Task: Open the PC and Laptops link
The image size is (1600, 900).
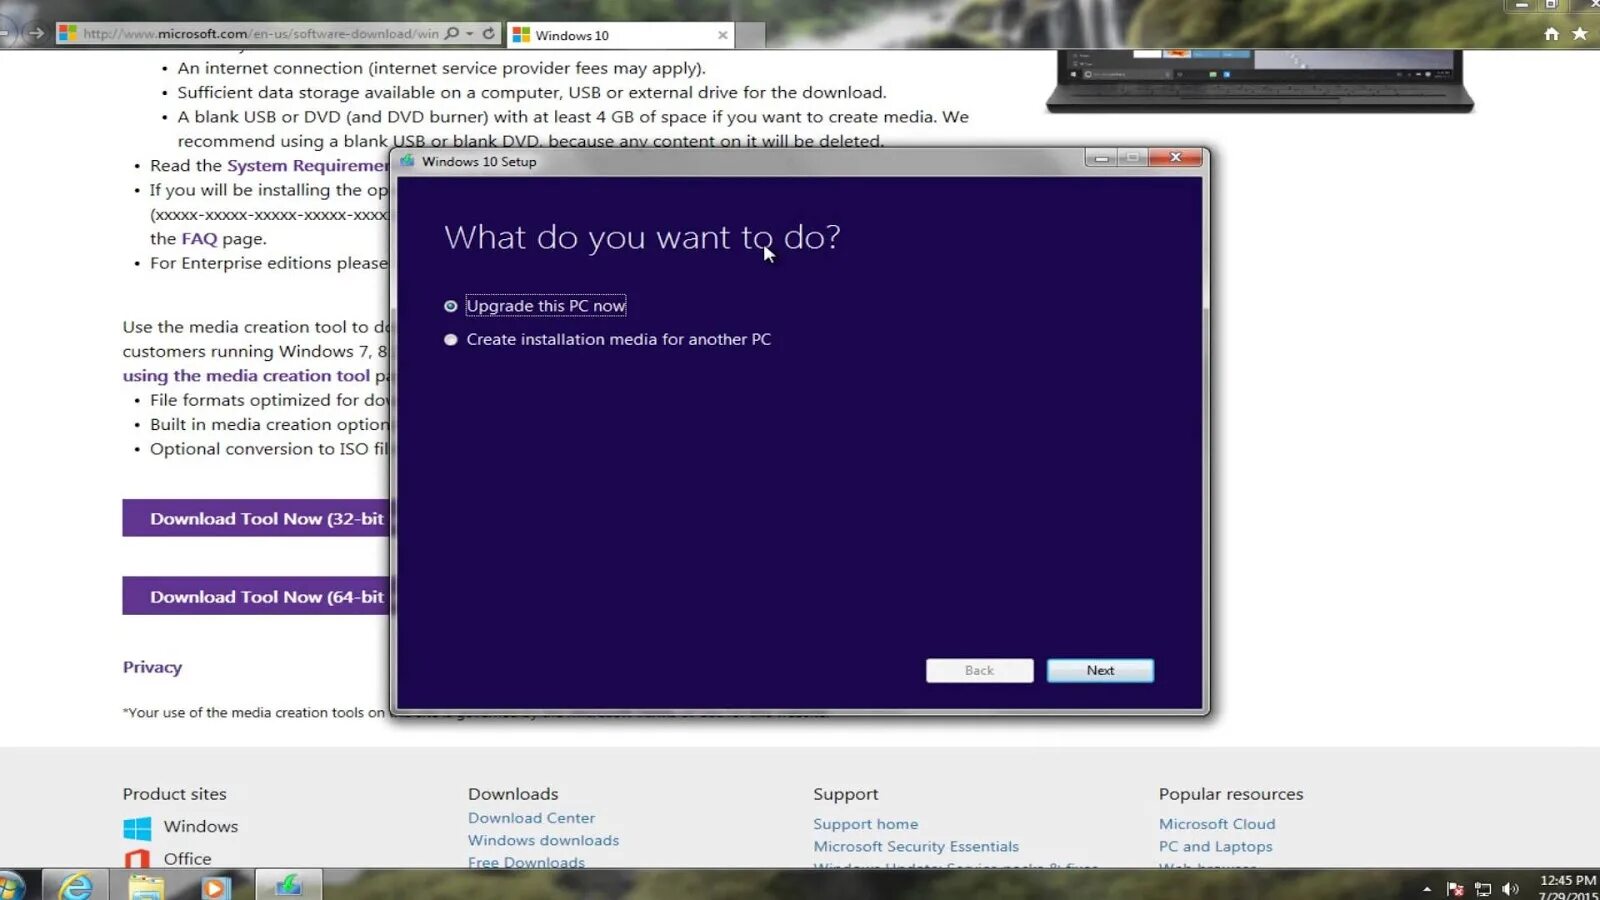Action: click(1215, 847)
